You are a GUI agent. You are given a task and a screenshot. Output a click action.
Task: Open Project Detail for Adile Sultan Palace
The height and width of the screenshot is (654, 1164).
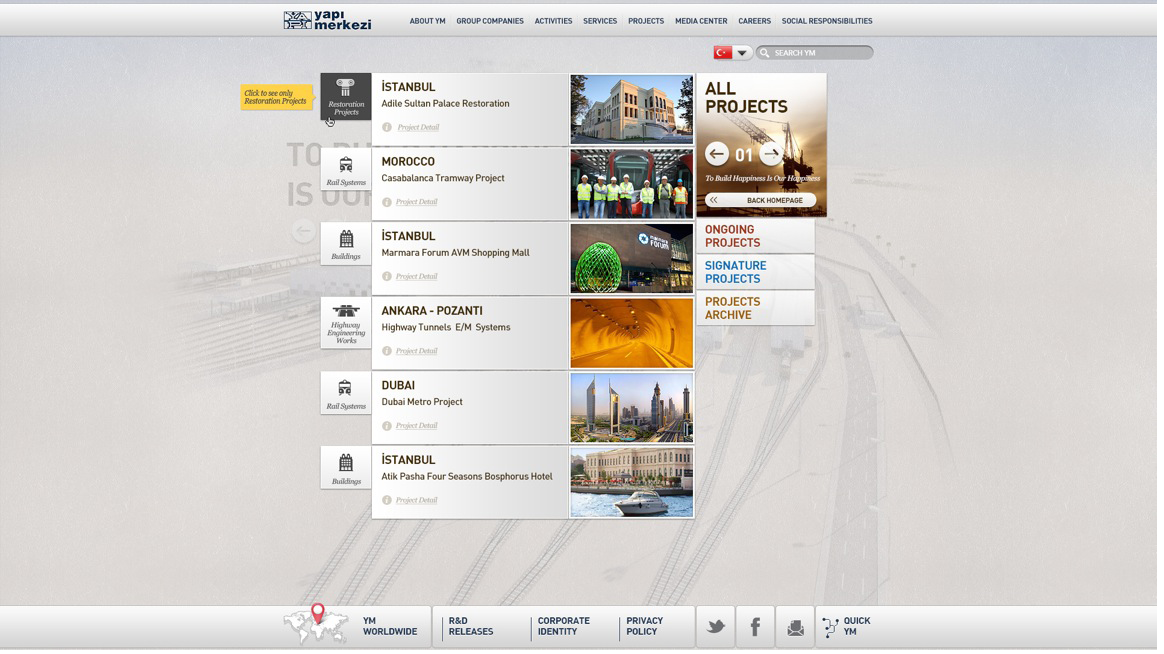coord(420,128)
